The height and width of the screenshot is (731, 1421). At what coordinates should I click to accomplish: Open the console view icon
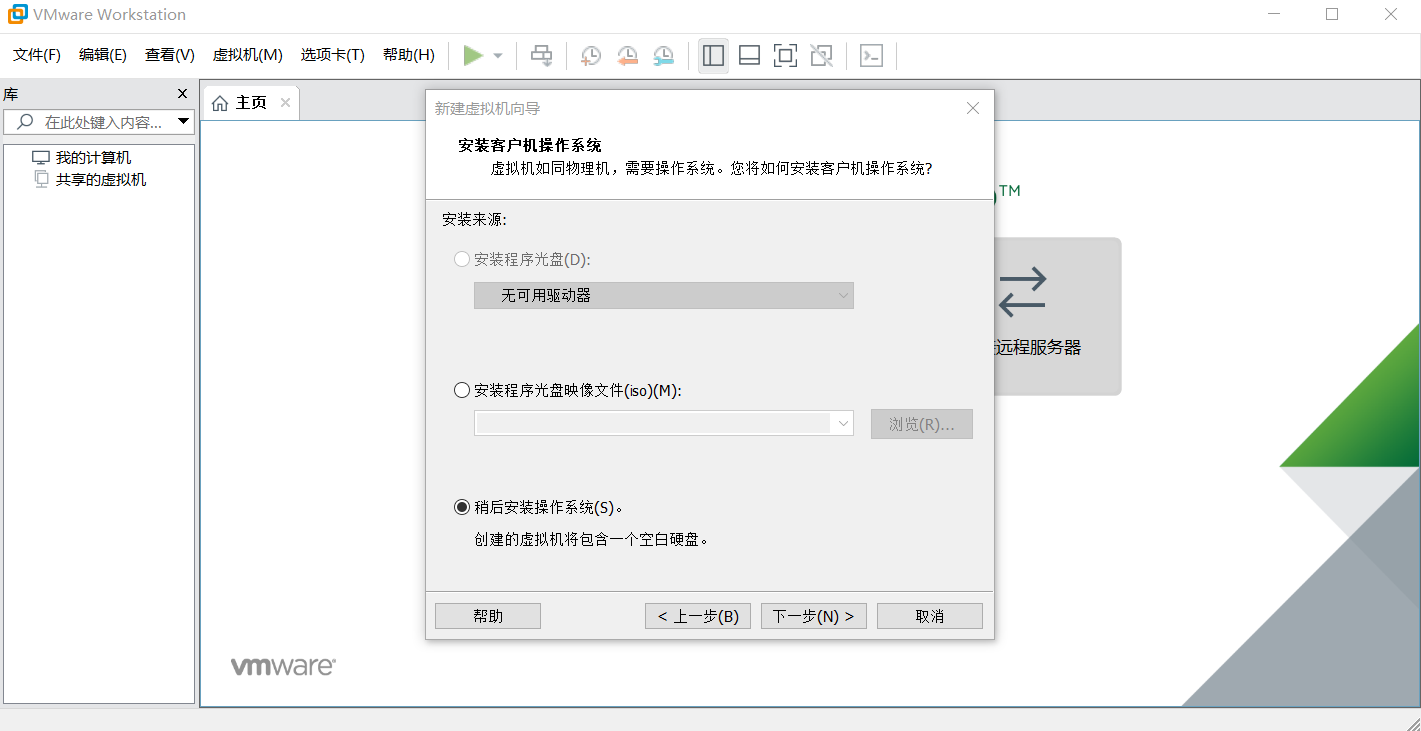(871, 56)
